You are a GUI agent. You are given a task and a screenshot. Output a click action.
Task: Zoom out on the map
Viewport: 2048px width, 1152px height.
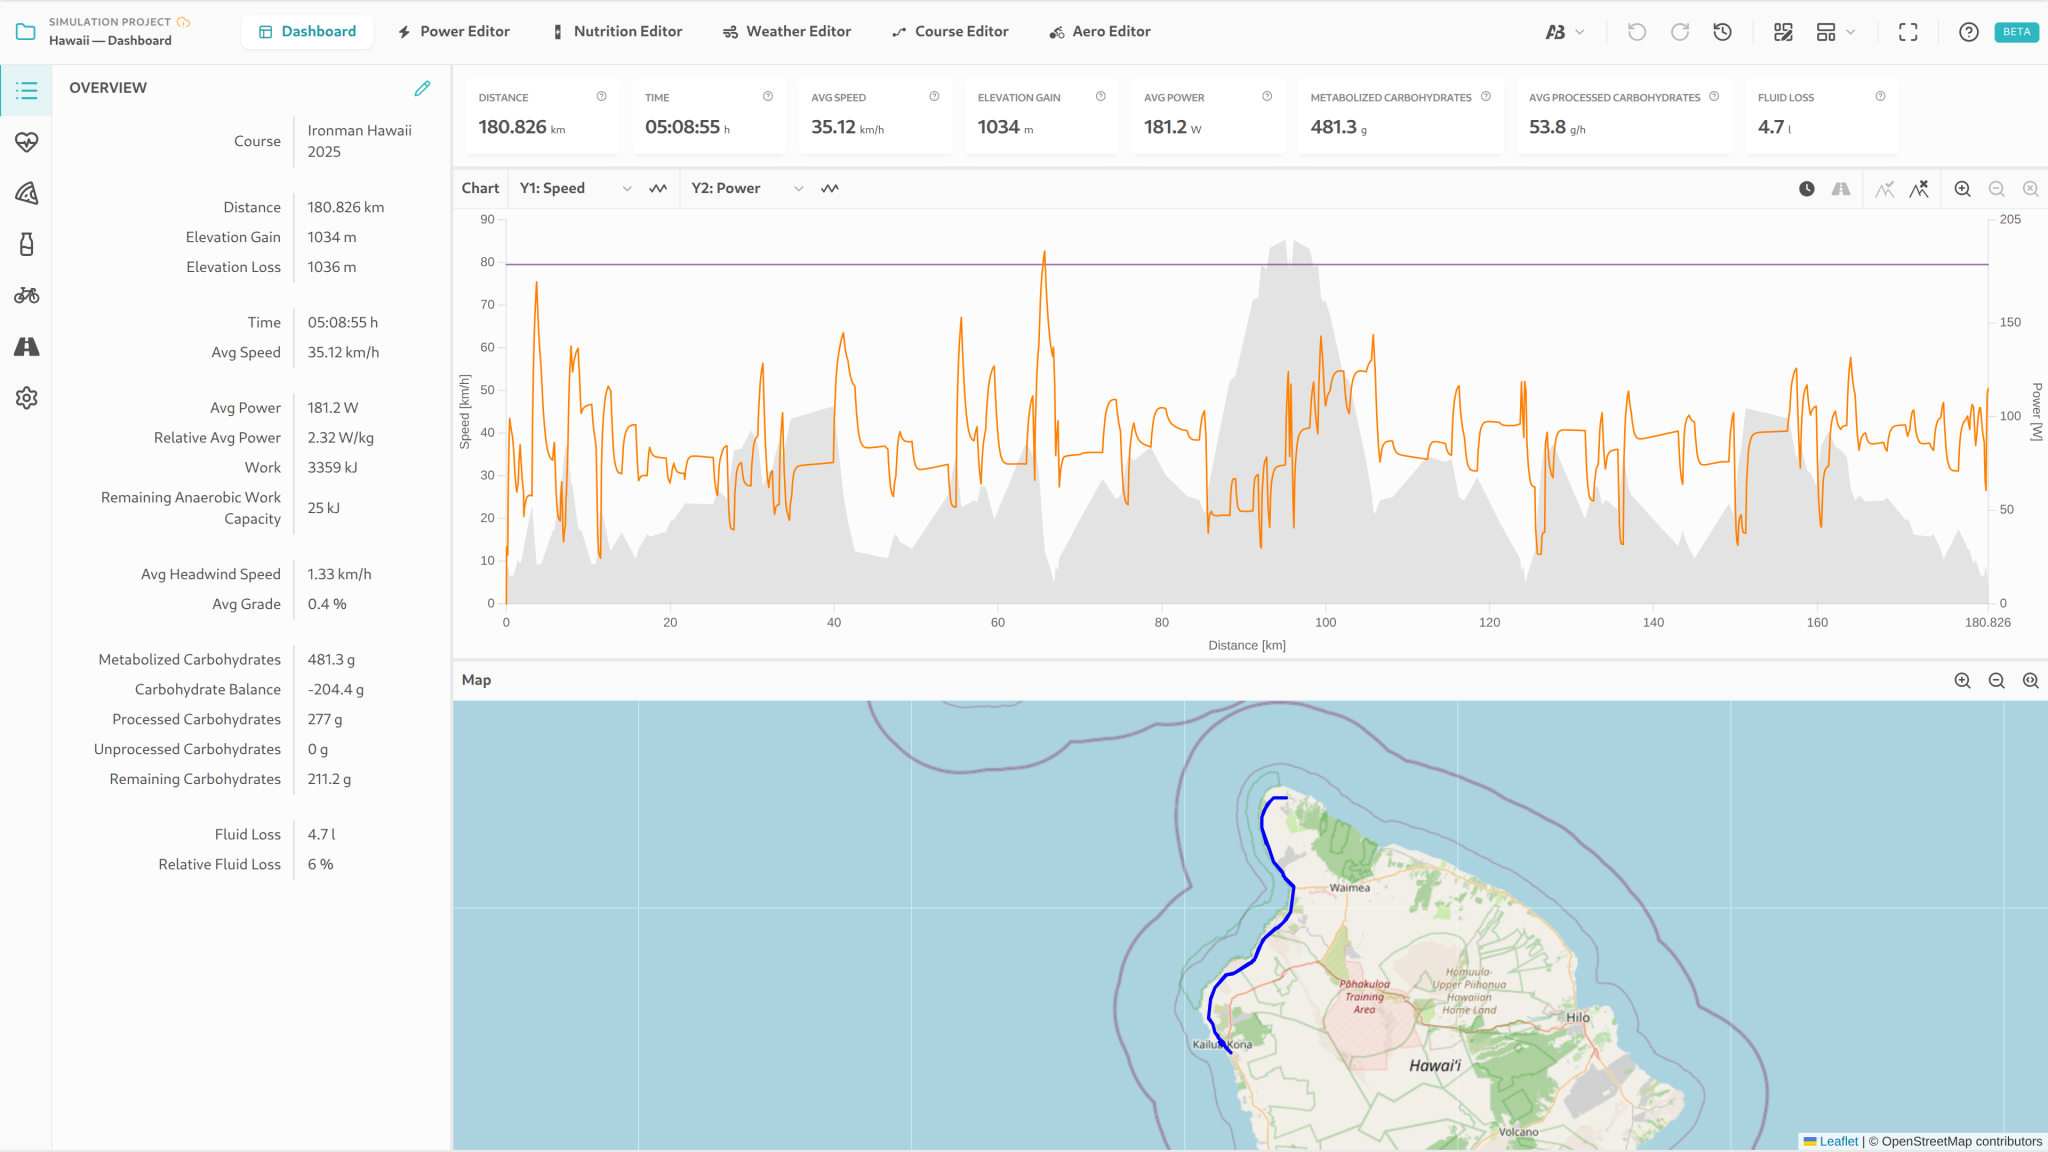tap(1997, 681)
